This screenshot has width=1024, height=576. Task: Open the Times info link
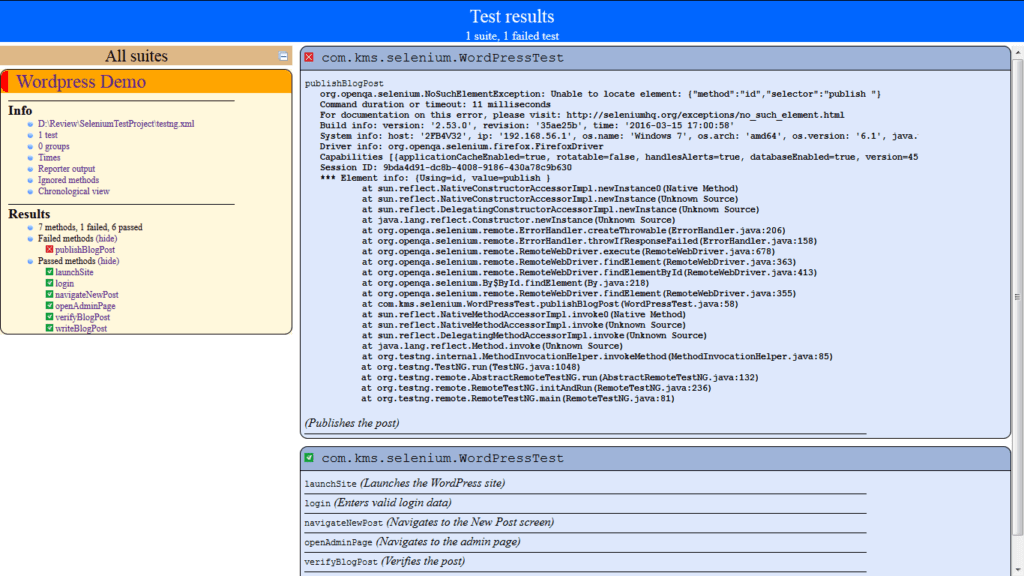(49, 157)
